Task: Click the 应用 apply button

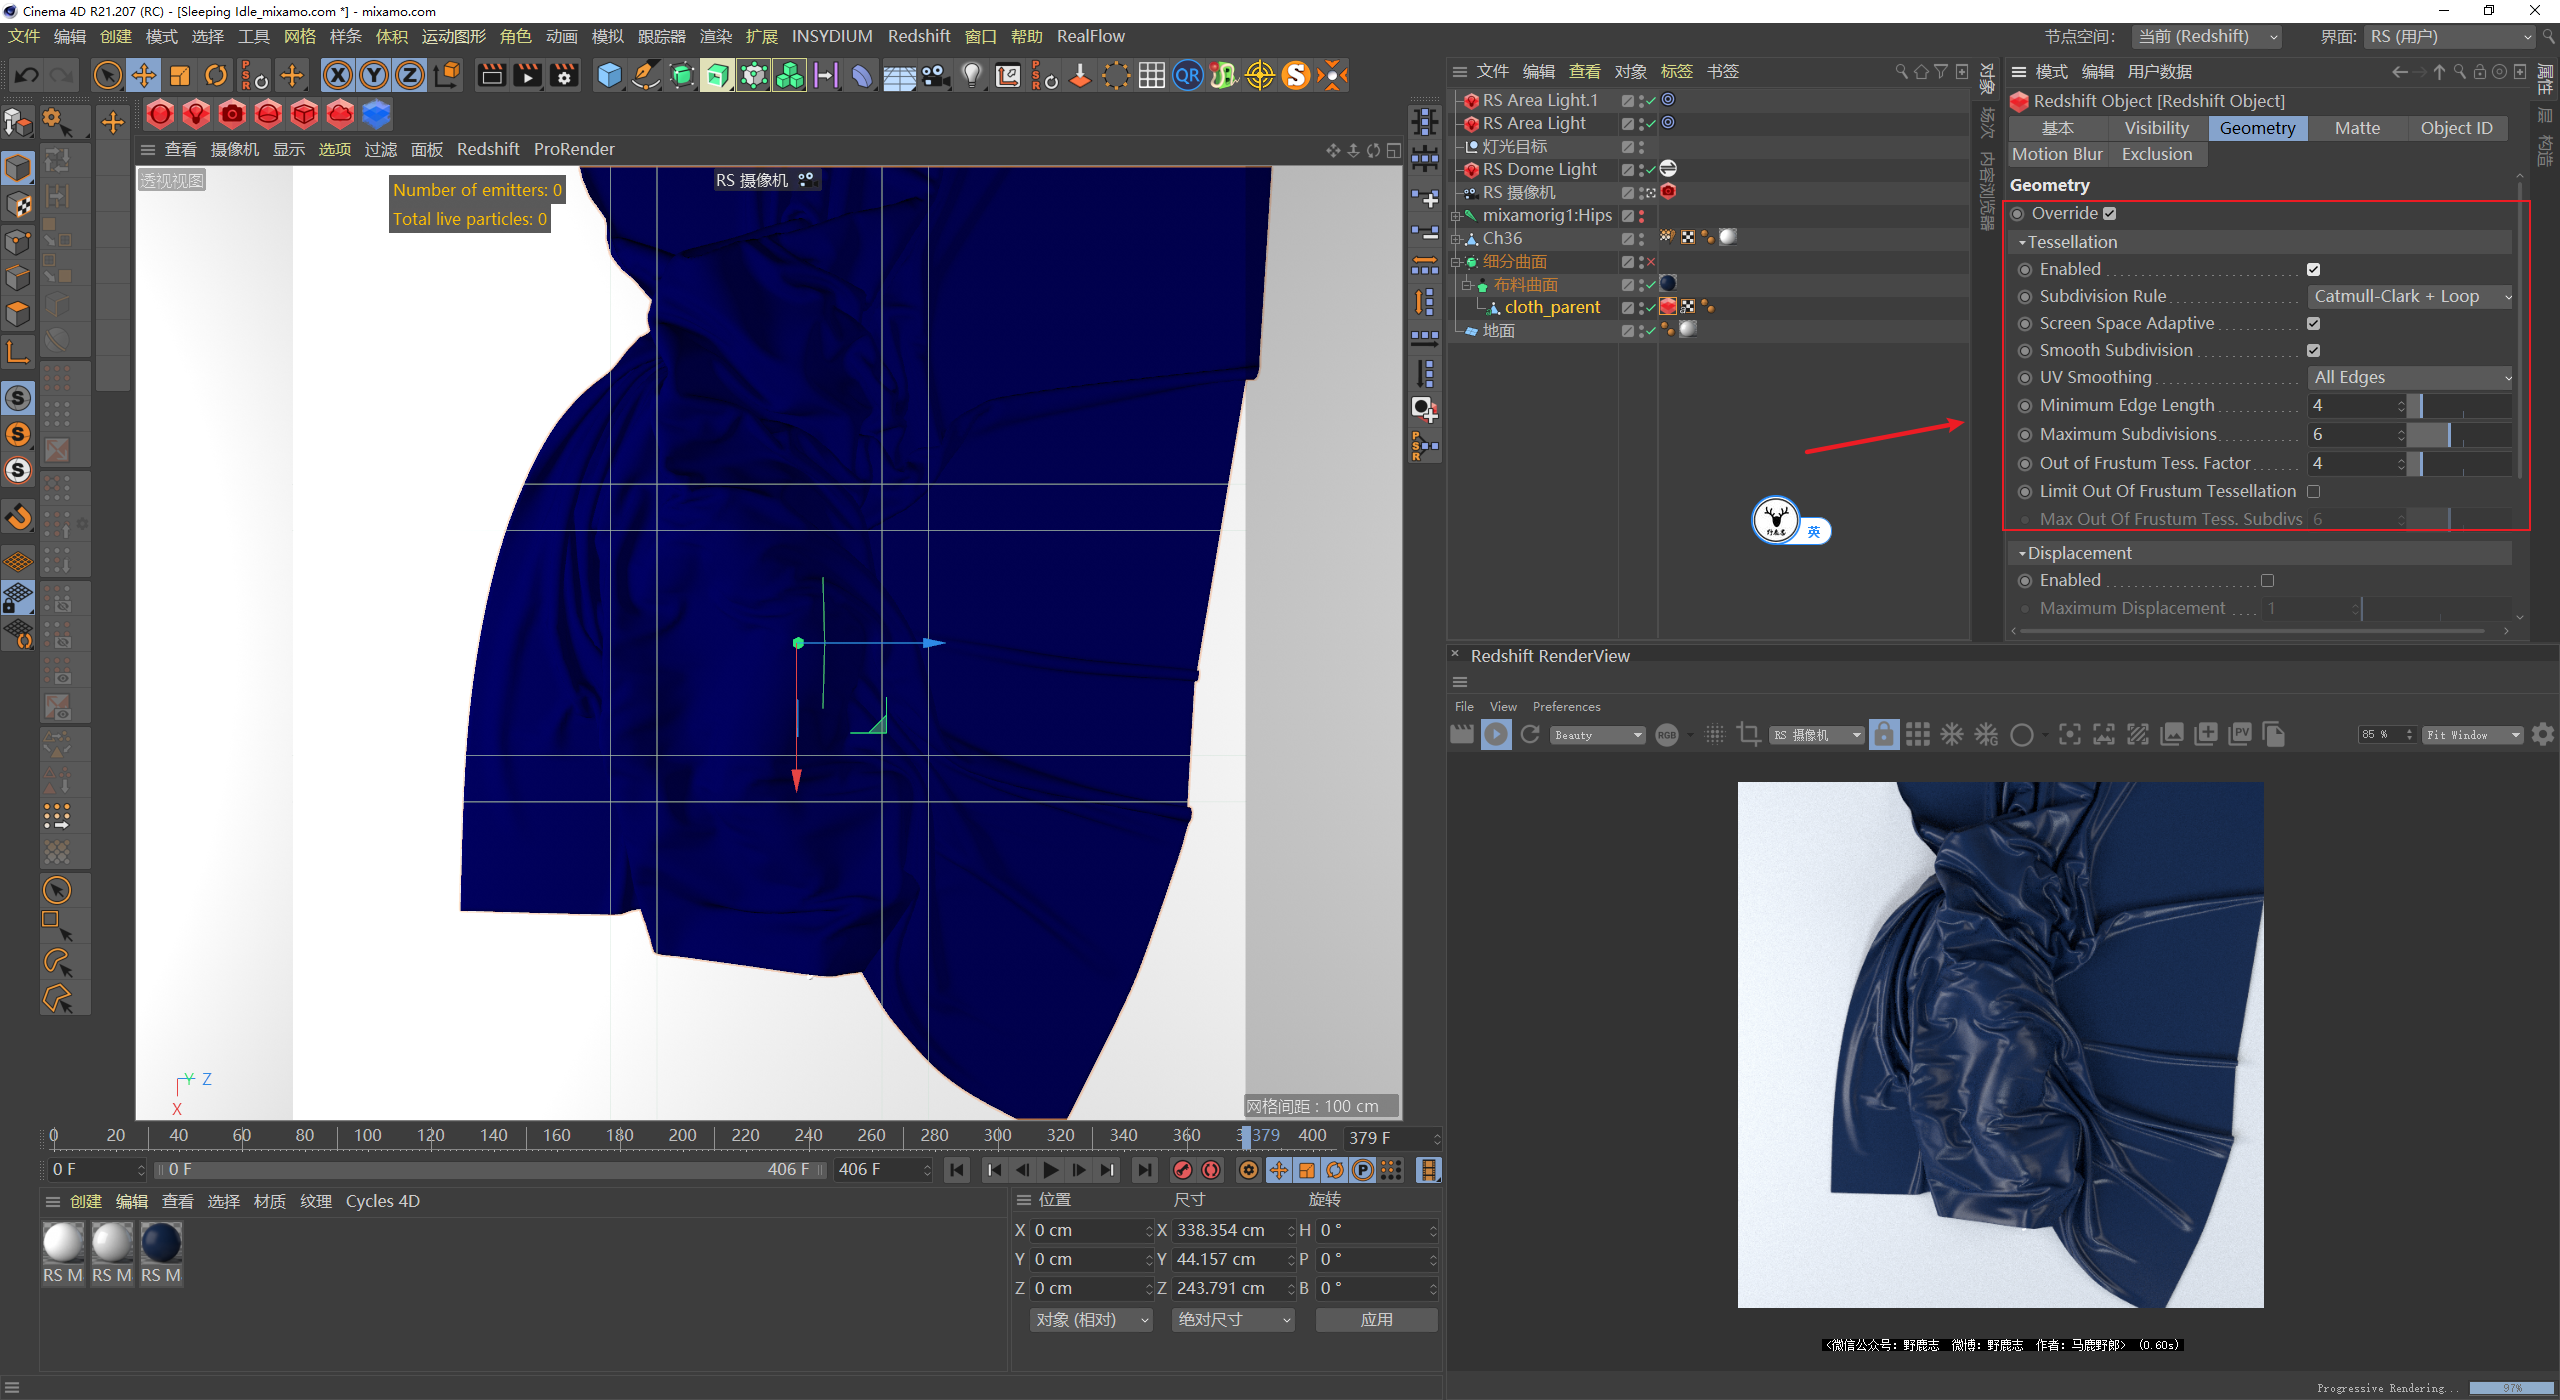Action: coord(1376,1319)
